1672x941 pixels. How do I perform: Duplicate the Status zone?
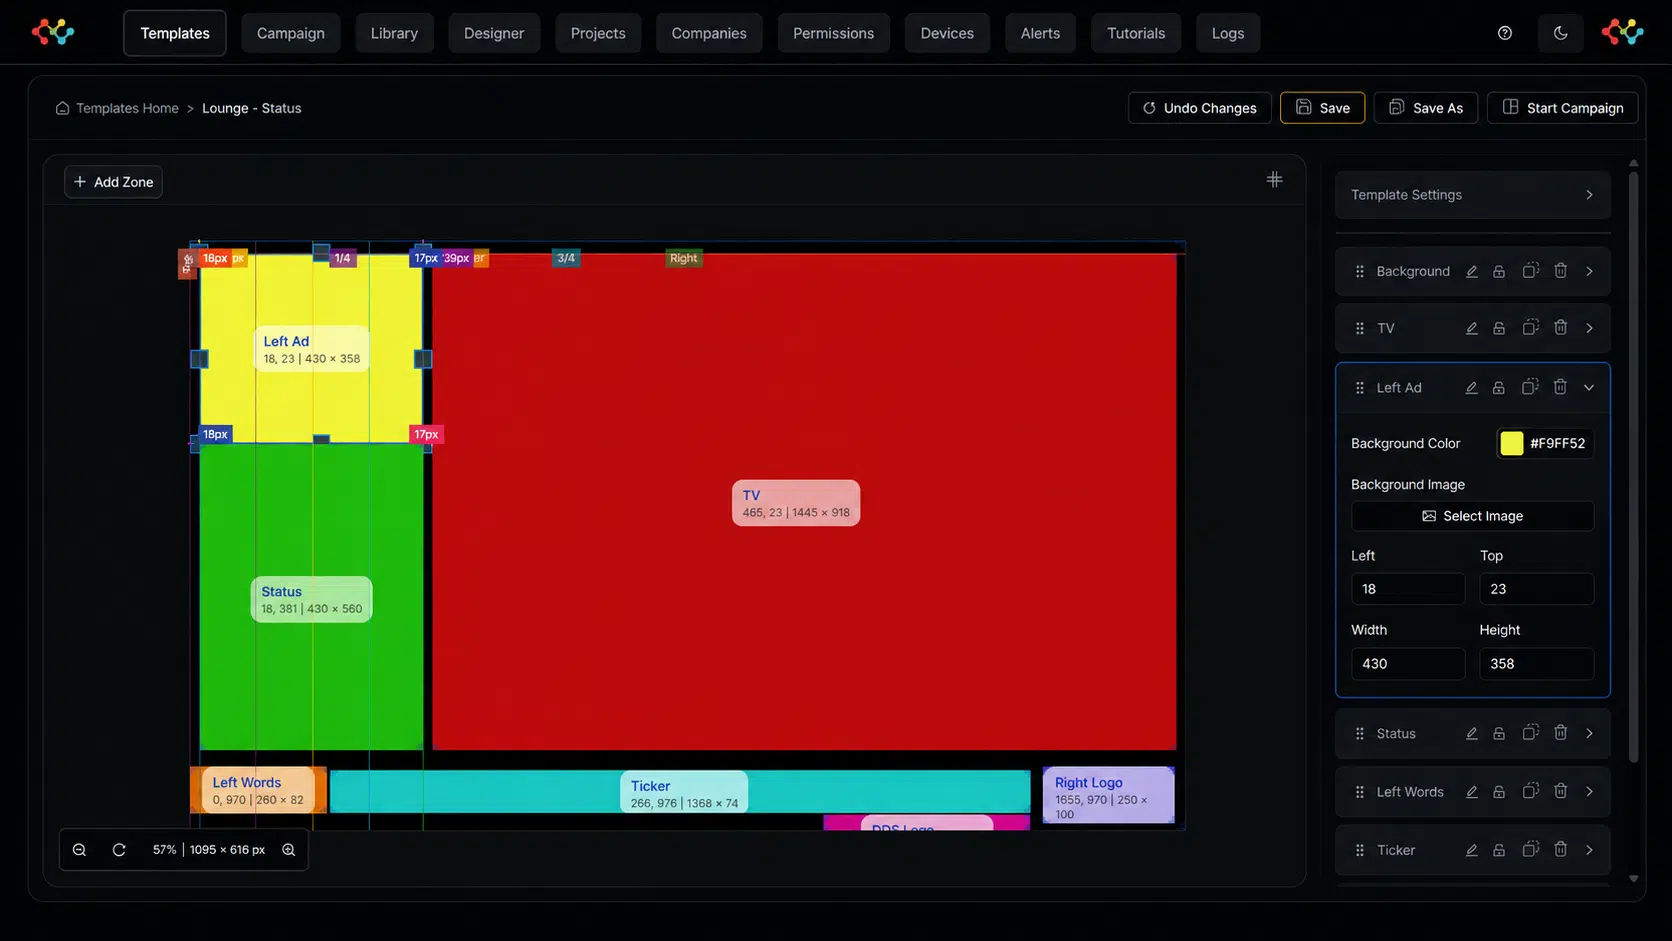[x=1530, y=733]
